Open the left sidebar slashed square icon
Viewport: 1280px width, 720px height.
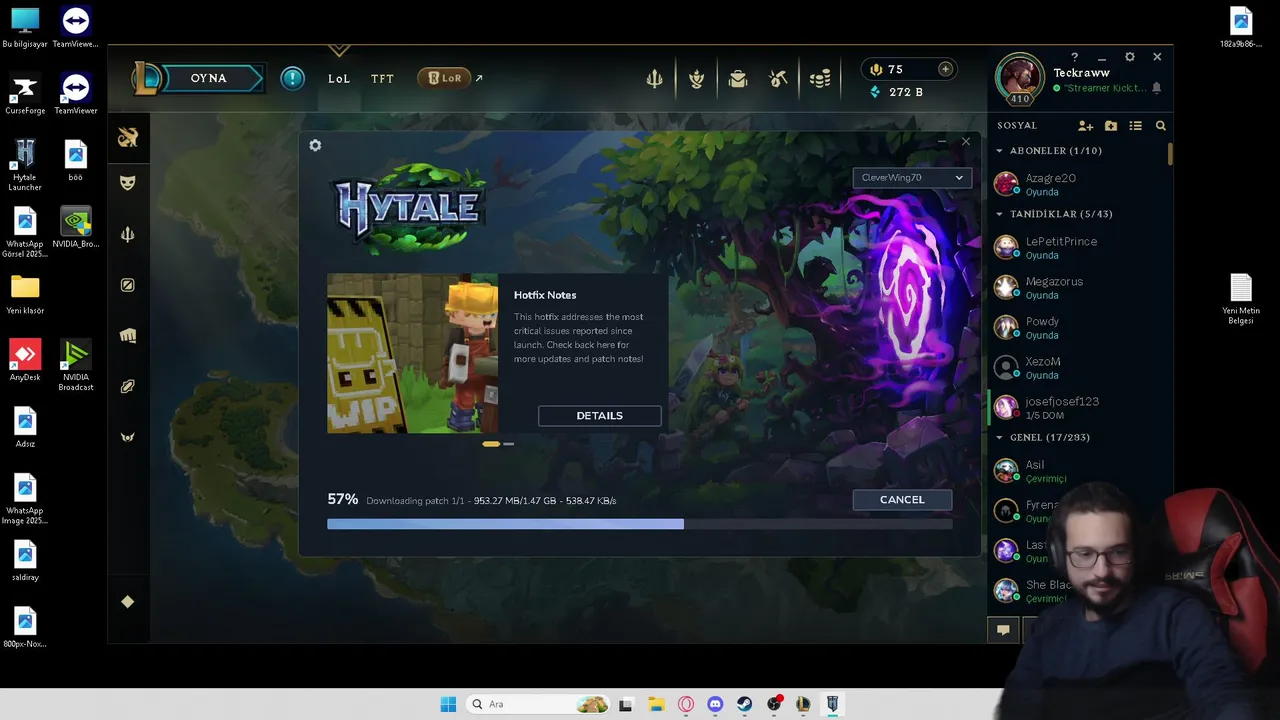(x=128, y=285)
